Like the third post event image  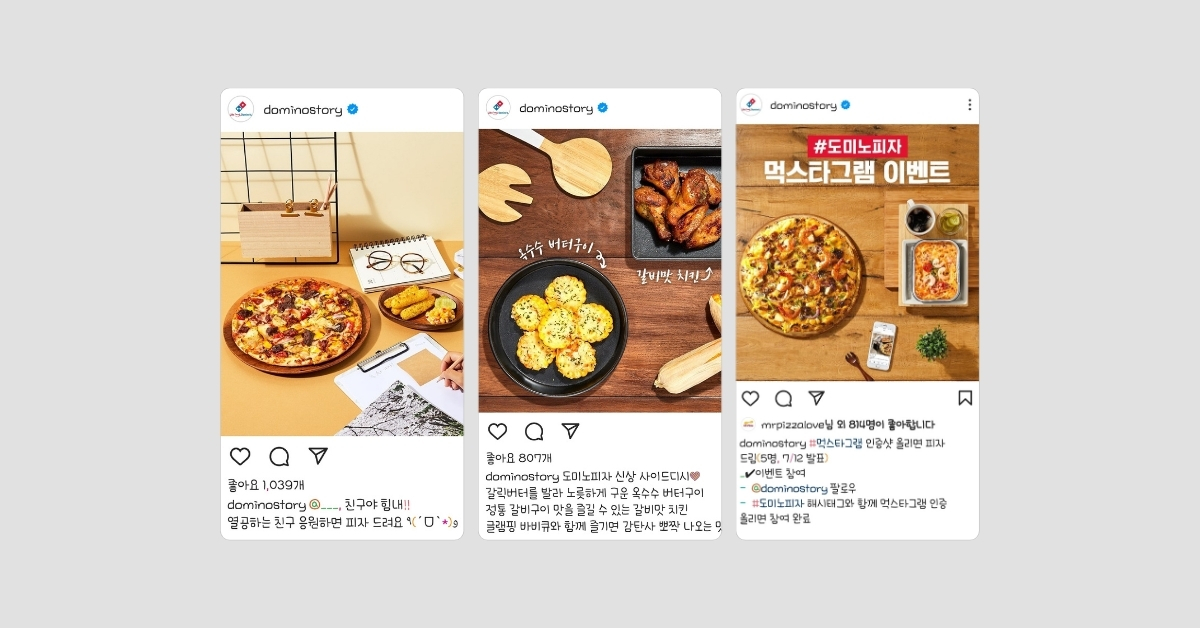750,398
